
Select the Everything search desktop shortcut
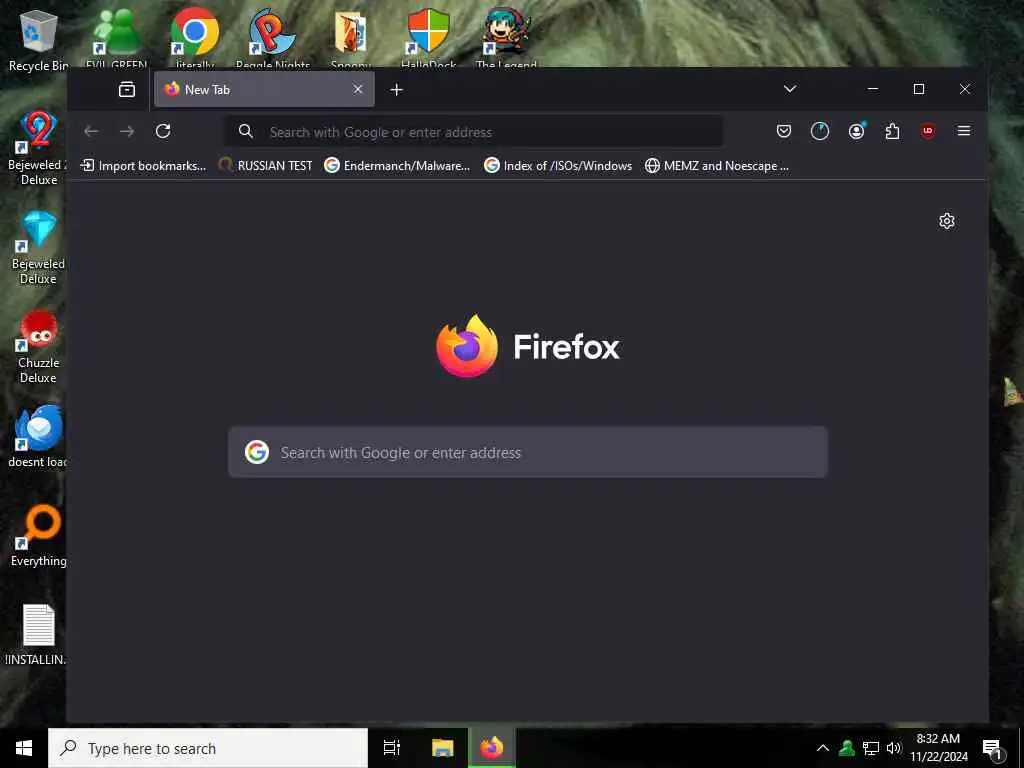[x=38, y=536]
